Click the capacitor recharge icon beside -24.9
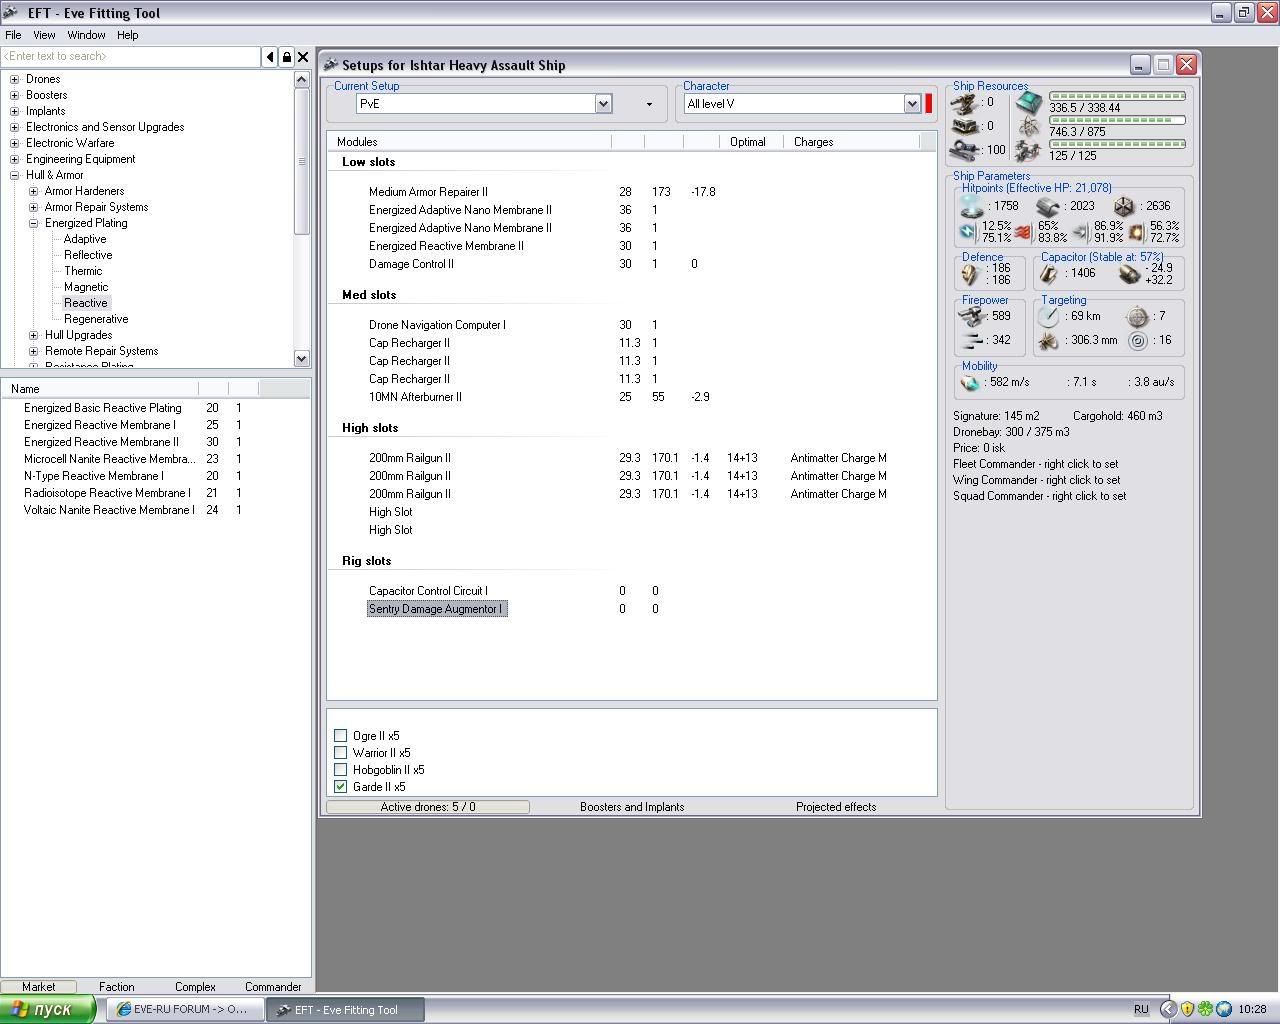 [1129, 273]
